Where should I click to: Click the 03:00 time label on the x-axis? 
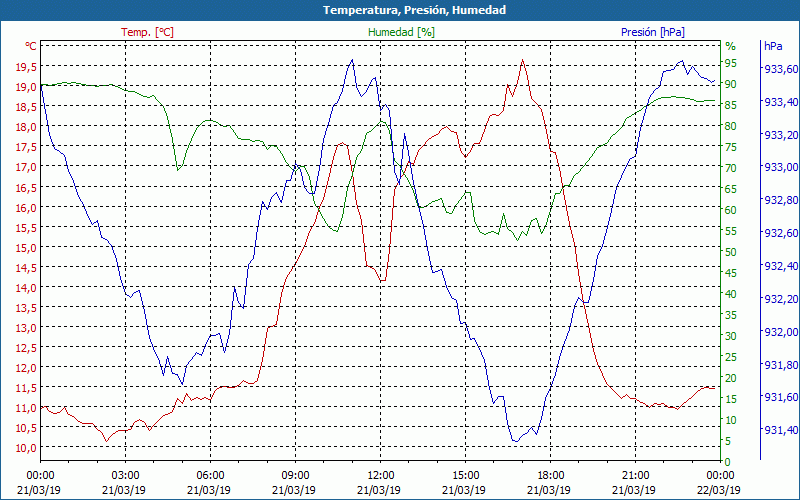coord(126,475)
